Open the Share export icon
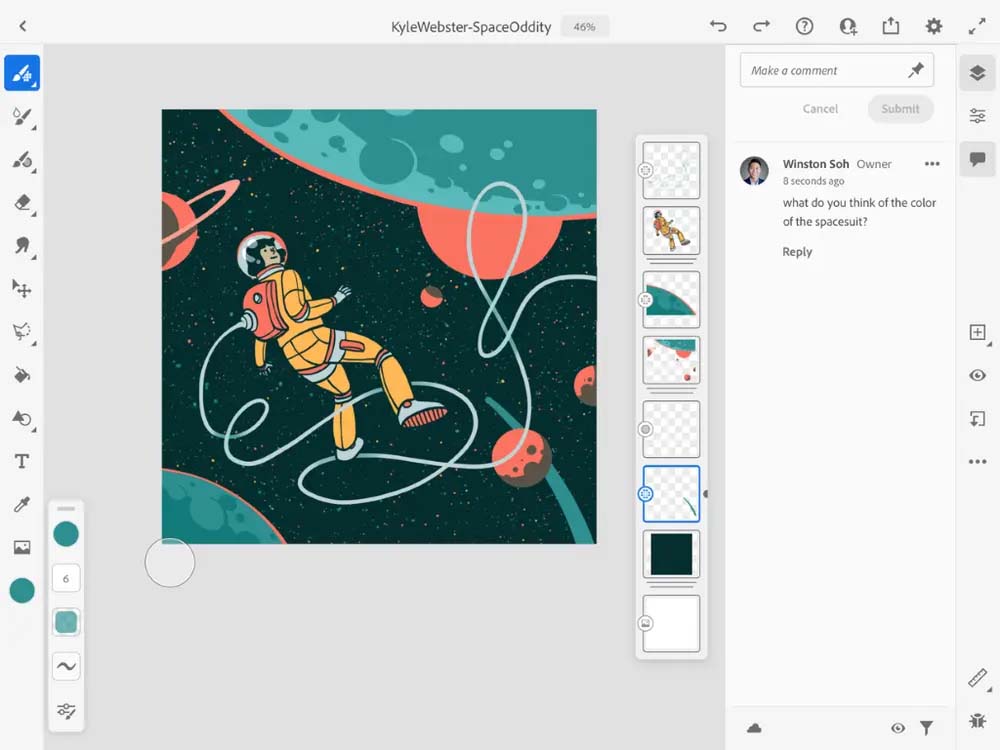 point(890,27)
